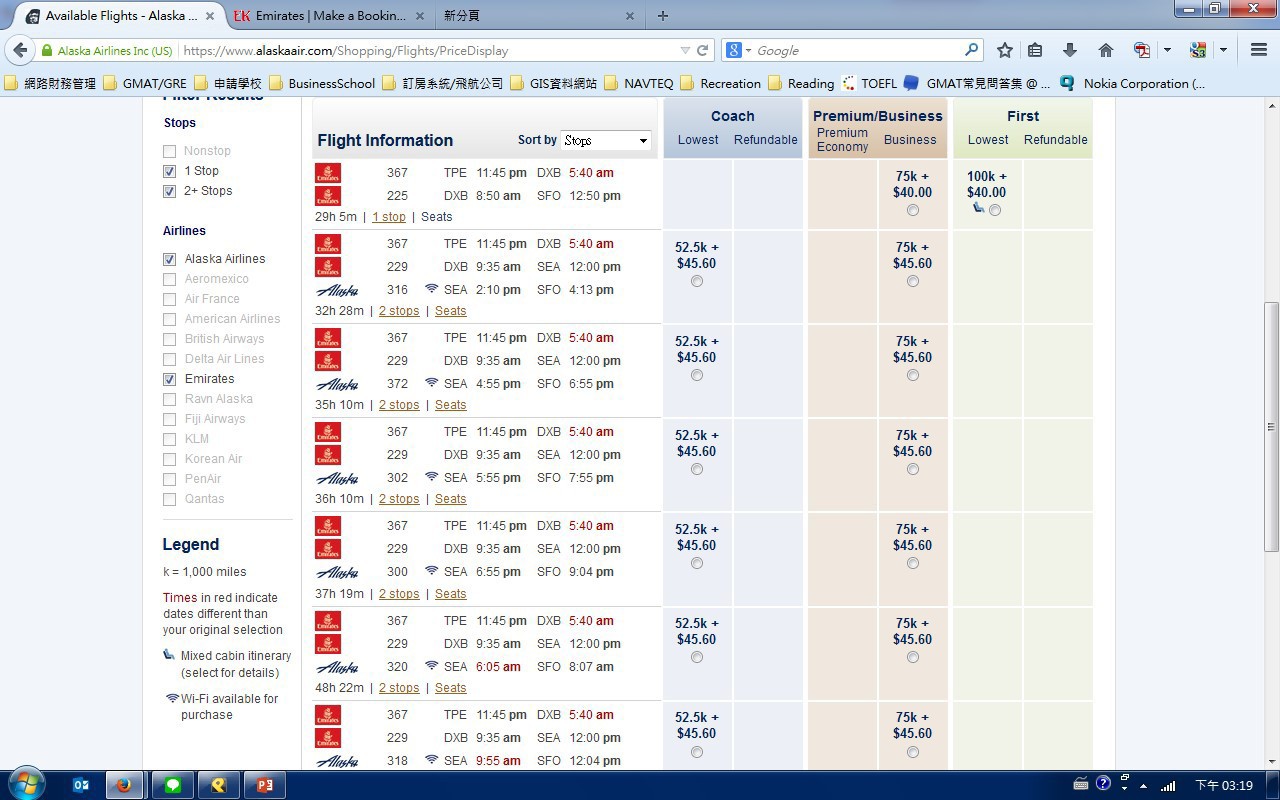1280x800 pixels.
Task: Close the Emirates booking tab
Action: (421, 16)
